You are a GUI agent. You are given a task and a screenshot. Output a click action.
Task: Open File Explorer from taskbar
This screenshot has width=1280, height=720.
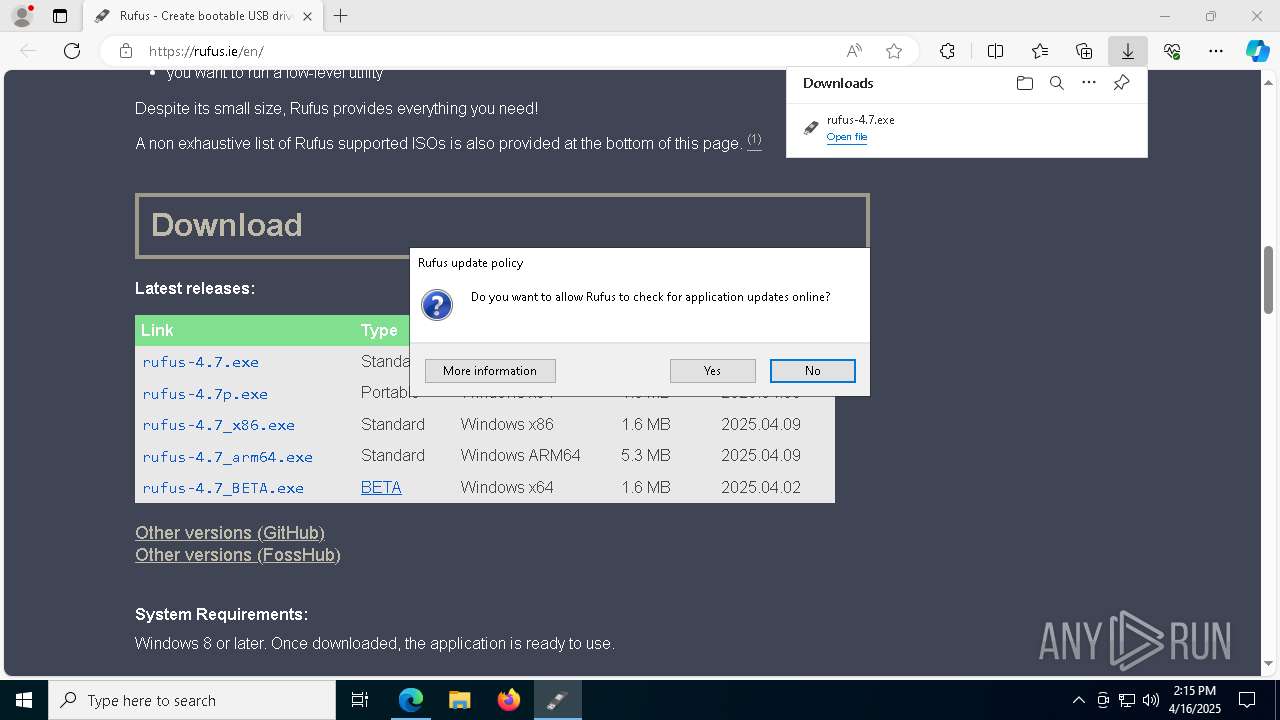459,700
